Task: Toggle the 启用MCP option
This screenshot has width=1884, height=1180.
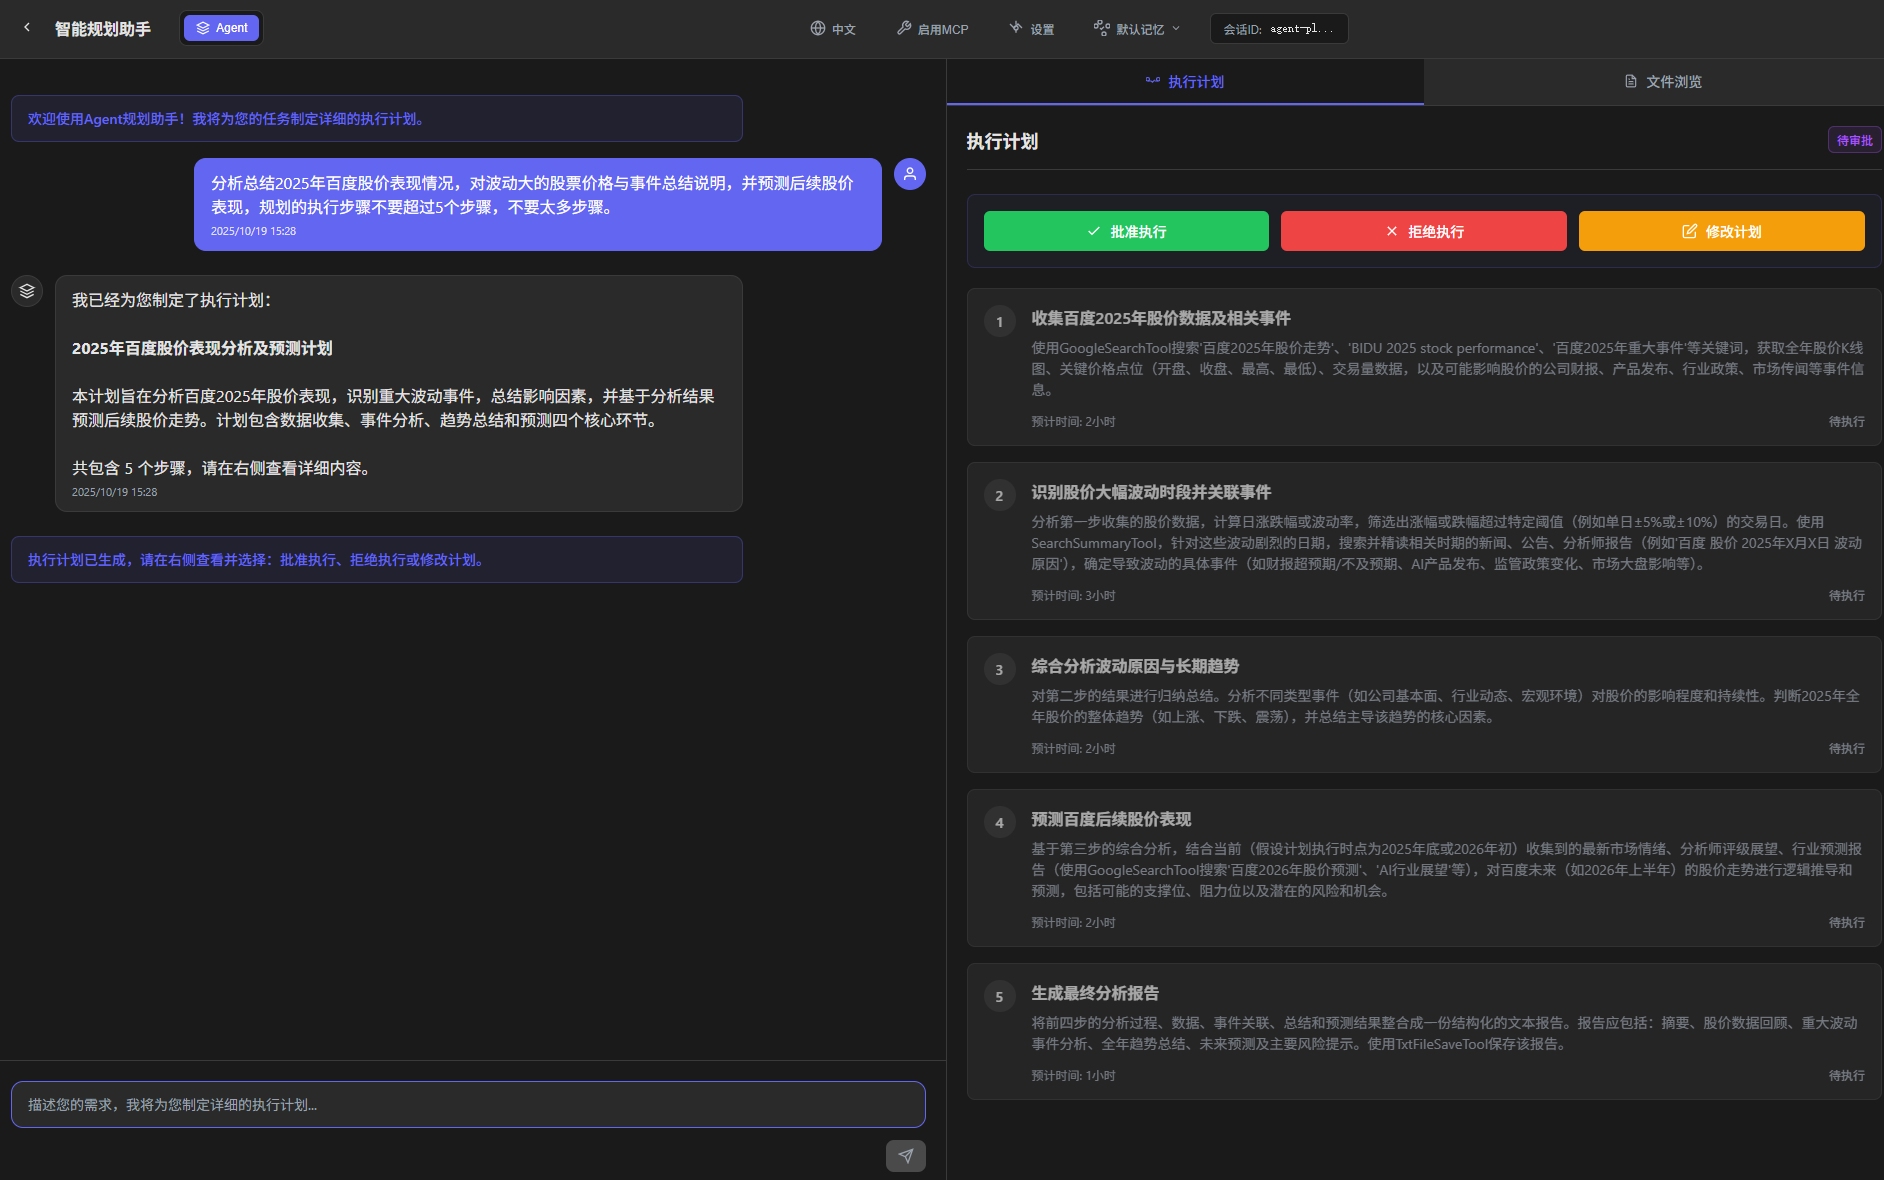Action: point(933,29)
